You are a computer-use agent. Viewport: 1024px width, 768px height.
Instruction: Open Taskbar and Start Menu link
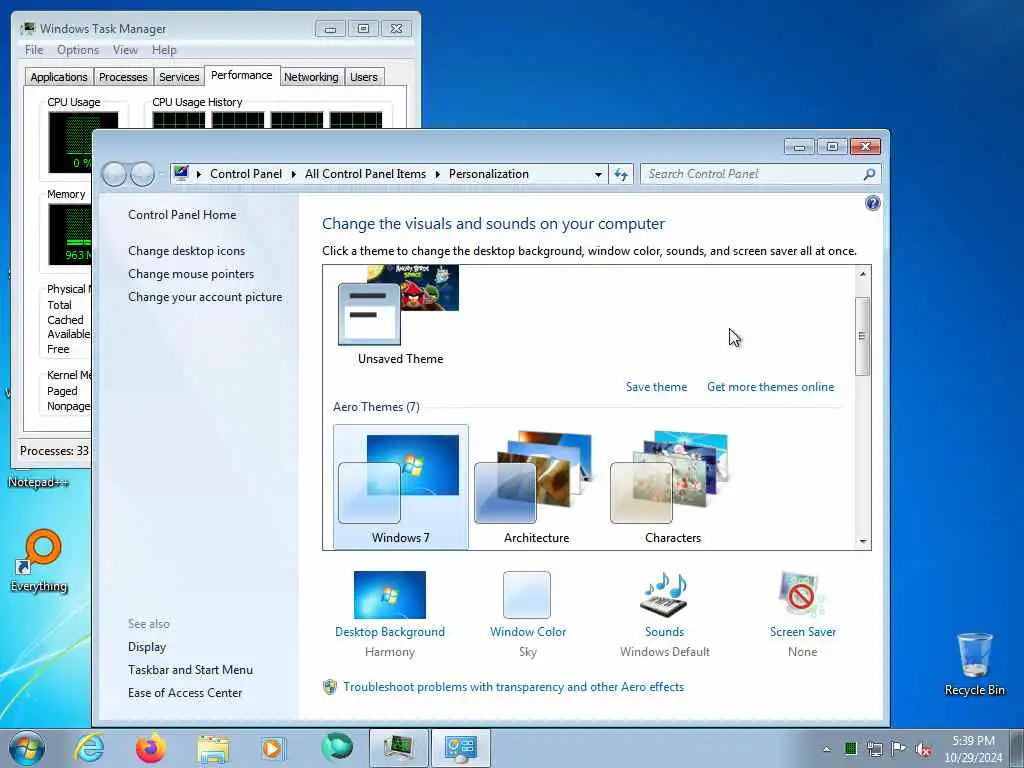190,669
